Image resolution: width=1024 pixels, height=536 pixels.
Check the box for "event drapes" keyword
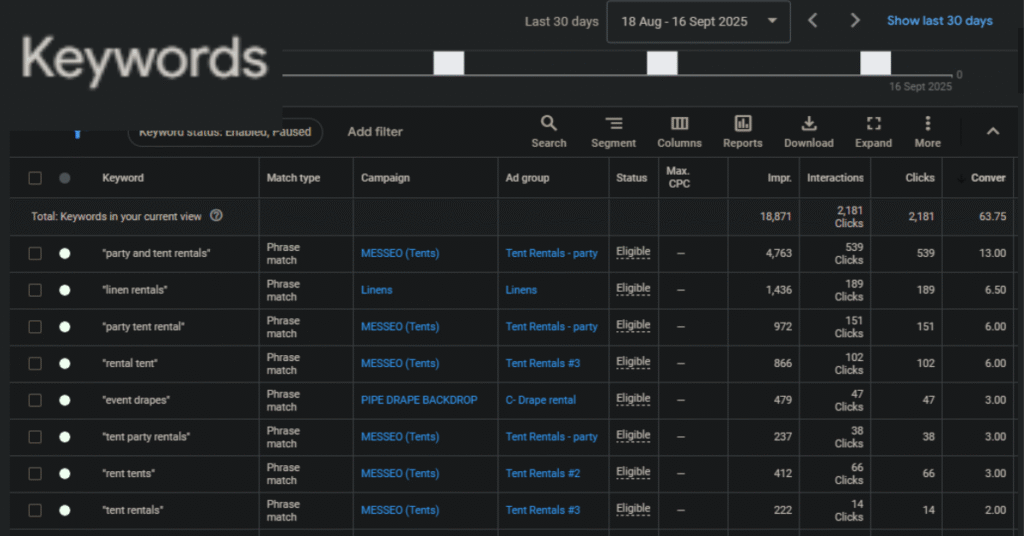(35, 400)
